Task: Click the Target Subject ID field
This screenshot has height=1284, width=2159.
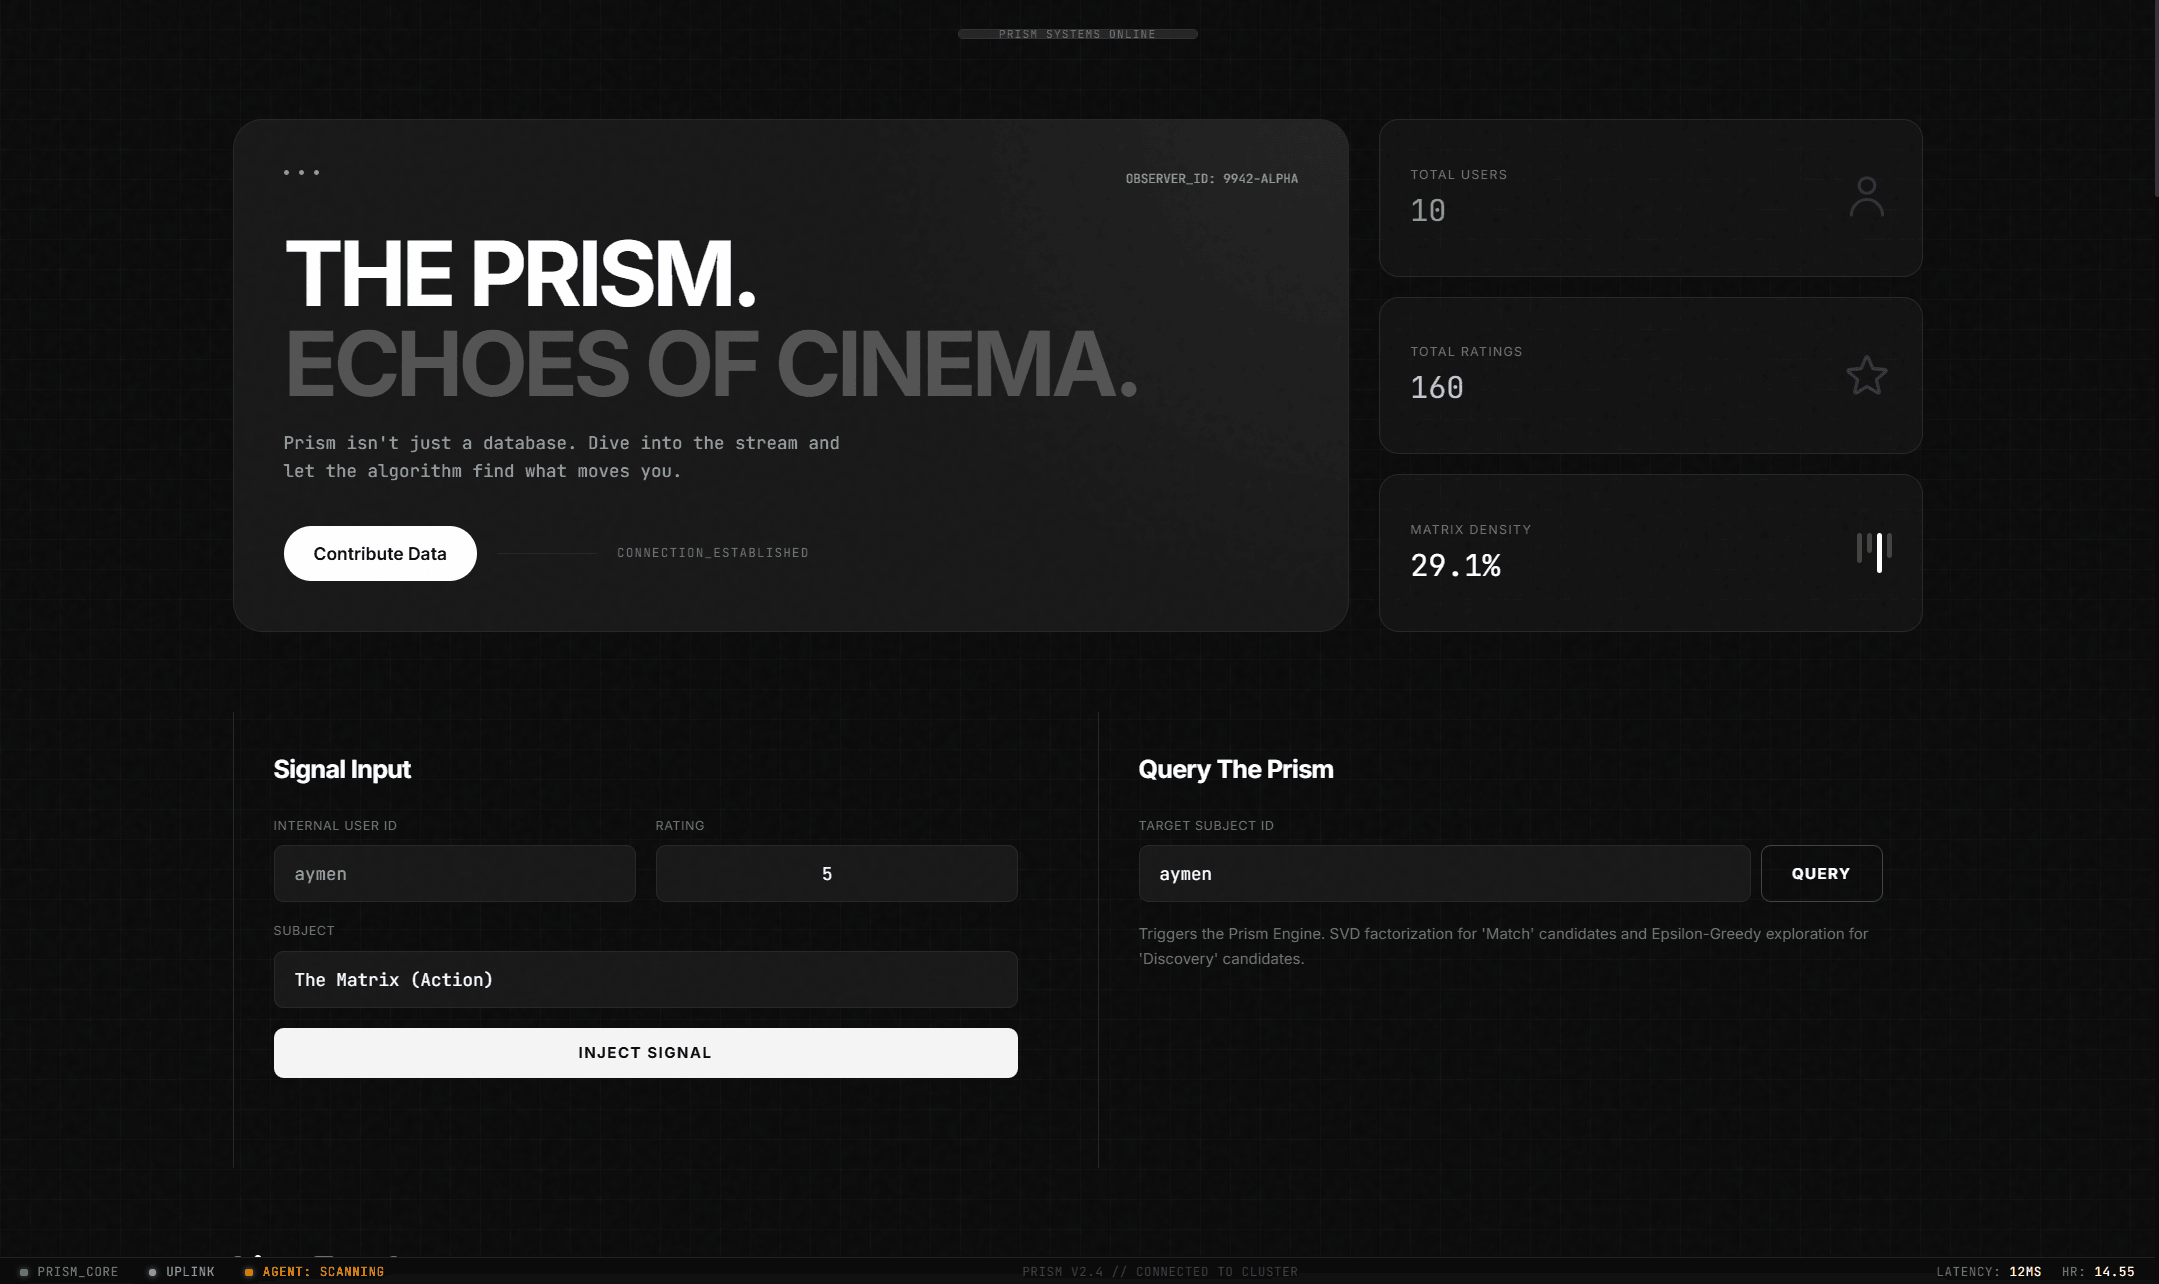Action: [1444, 873]
